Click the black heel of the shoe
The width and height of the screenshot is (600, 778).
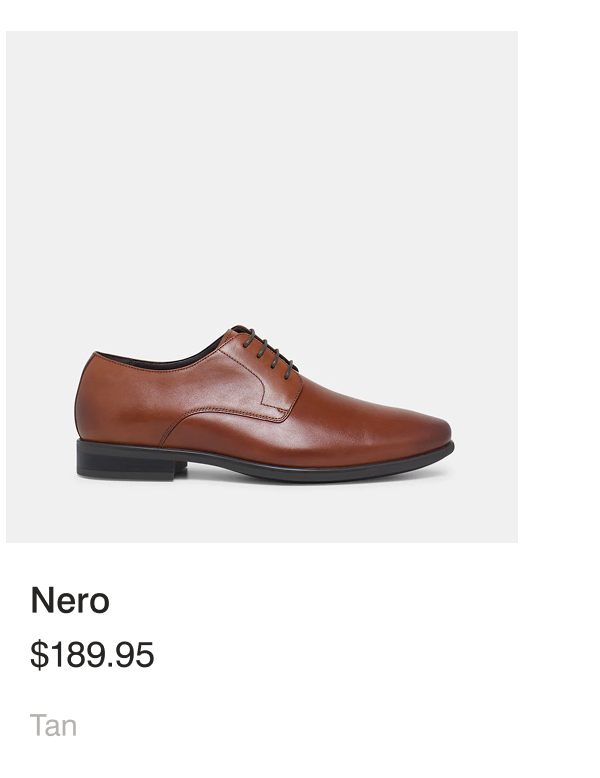click(x=130, y=461)
